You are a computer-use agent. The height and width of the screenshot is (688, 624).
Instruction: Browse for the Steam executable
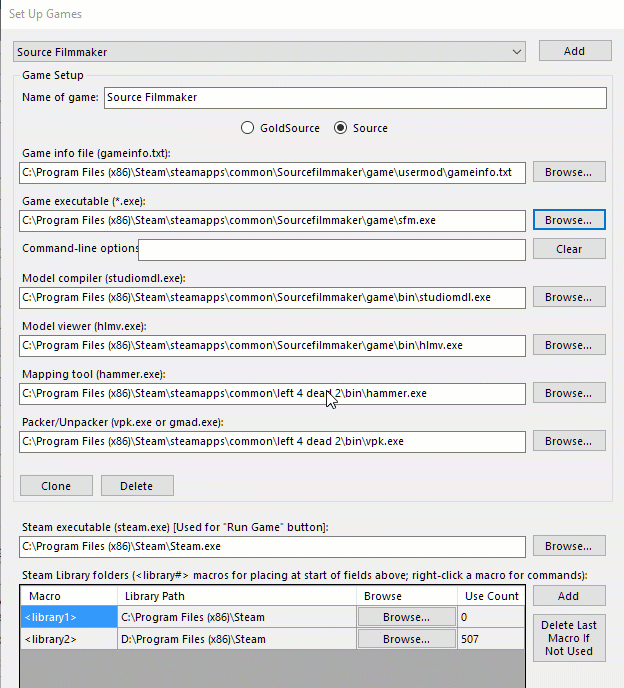click(x=569, y=546)
